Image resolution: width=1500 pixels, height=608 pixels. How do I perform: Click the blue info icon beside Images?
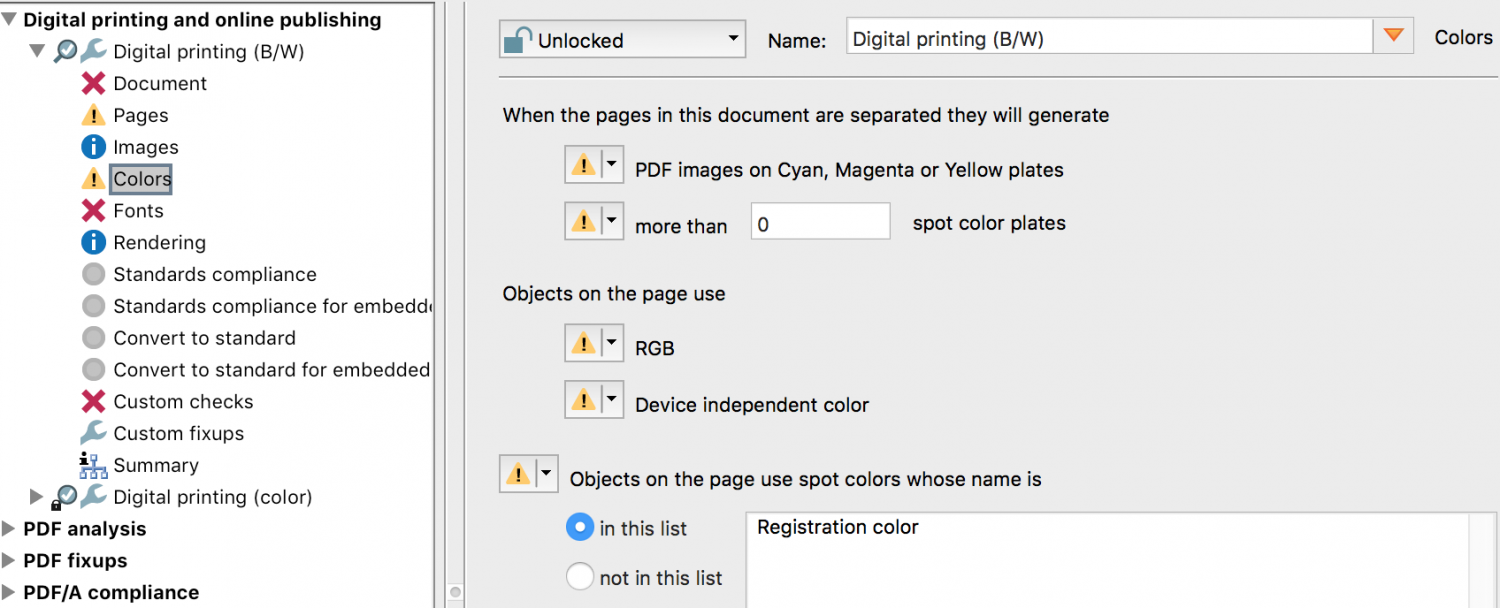click(93, 147)
